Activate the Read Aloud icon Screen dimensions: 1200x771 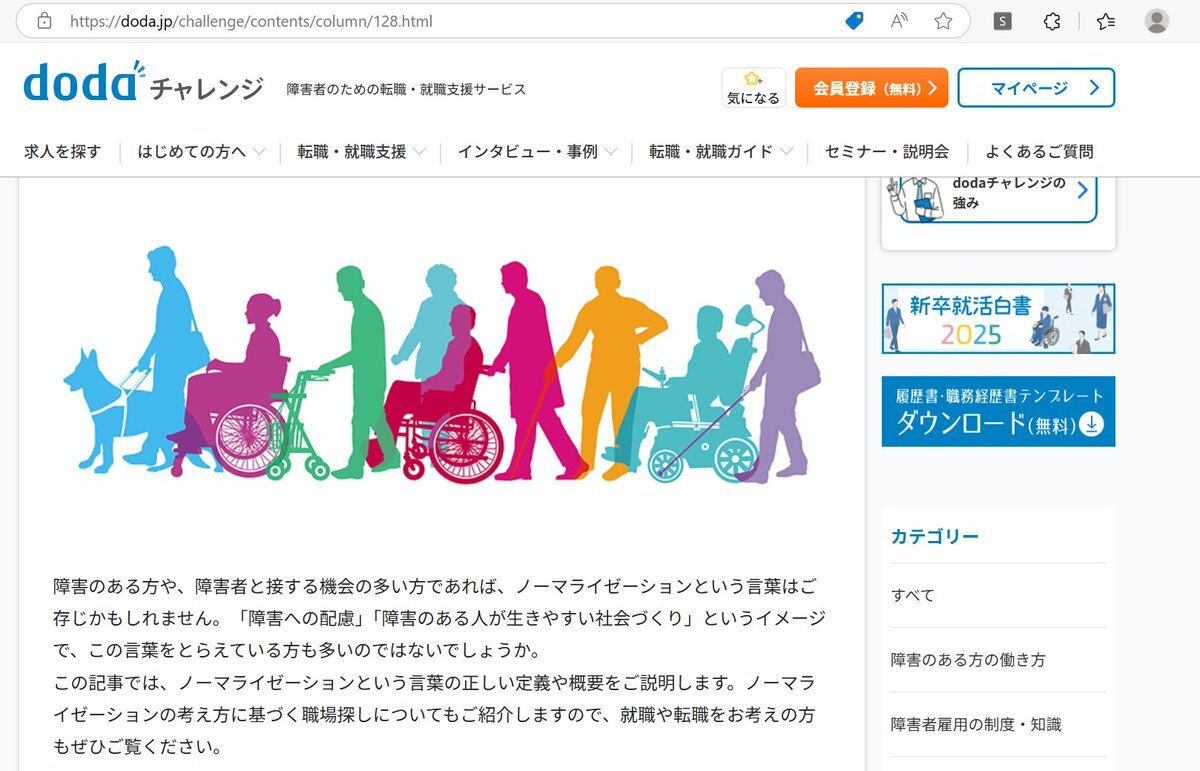click(x=899, y=21)
